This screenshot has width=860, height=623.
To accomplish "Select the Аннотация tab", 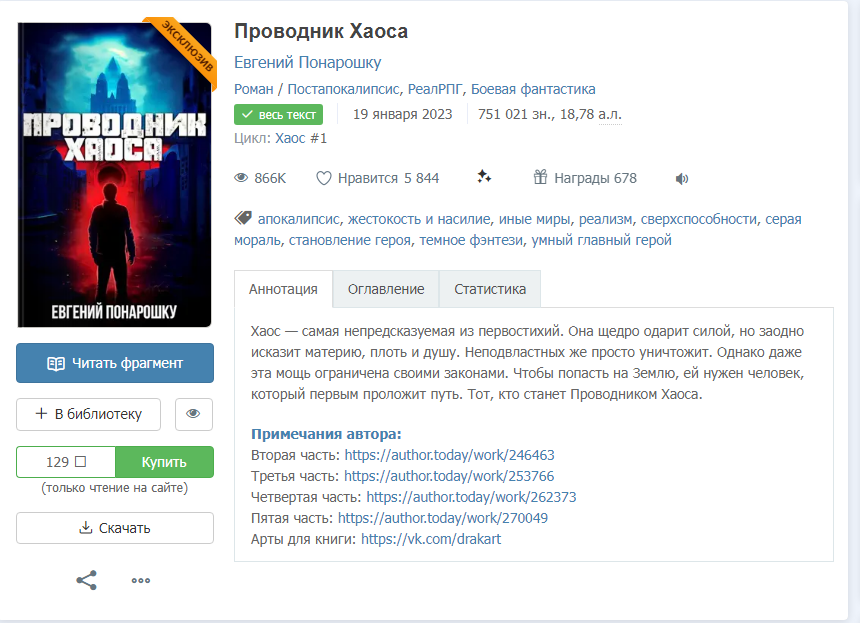I will (x=283, y=289).
